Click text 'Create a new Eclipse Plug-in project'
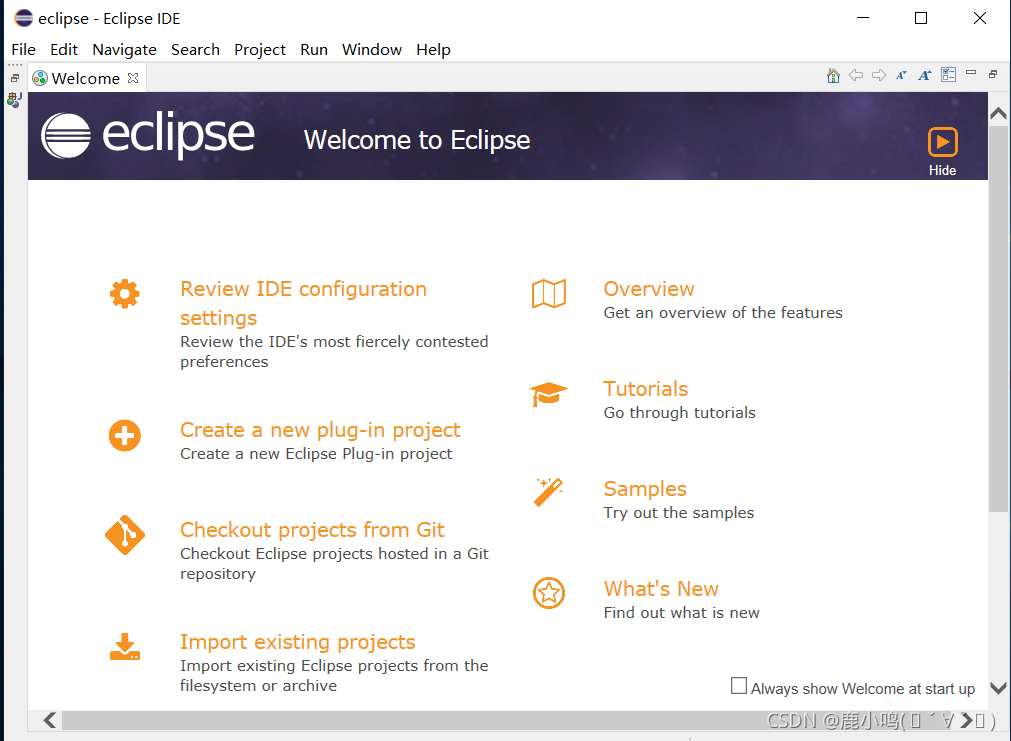The image size is (1011, 741). coord(316,453)
